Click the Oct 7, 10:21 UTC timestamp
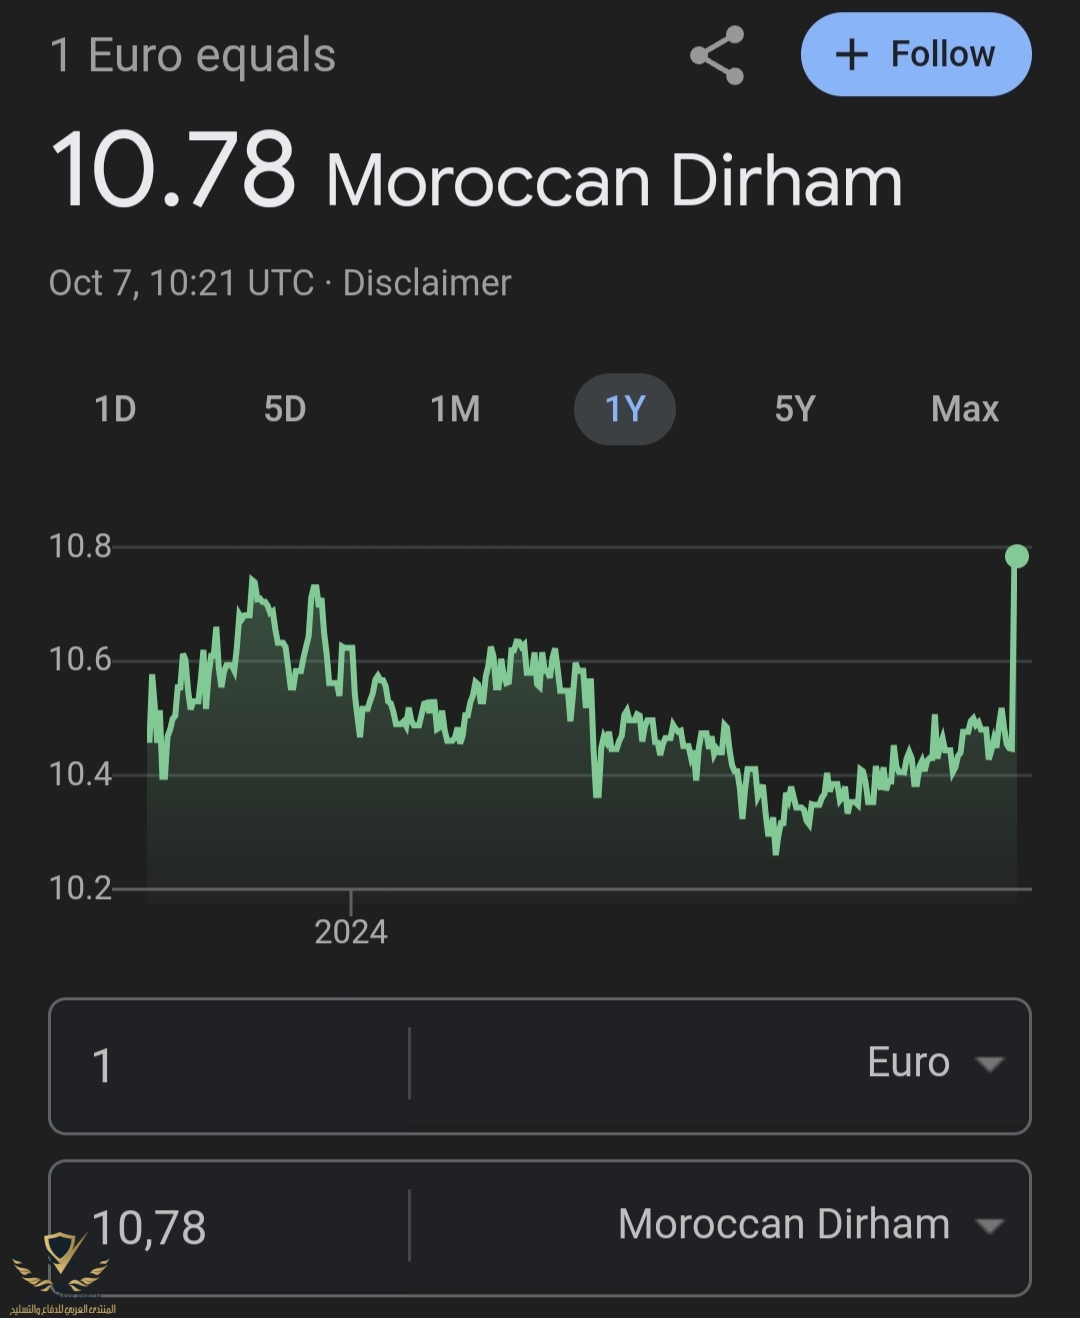 tap(181, 283)
